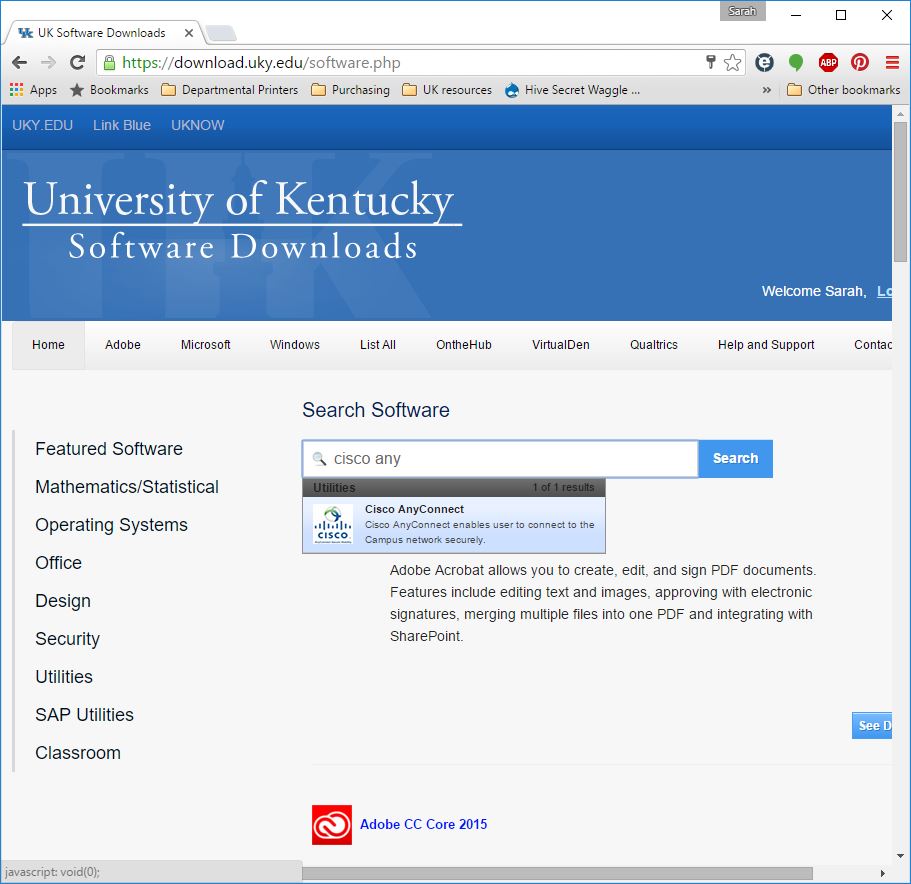Open the OntheHub navigation tab
Viewport: 911px width, 884px height.
pos(464,345)
